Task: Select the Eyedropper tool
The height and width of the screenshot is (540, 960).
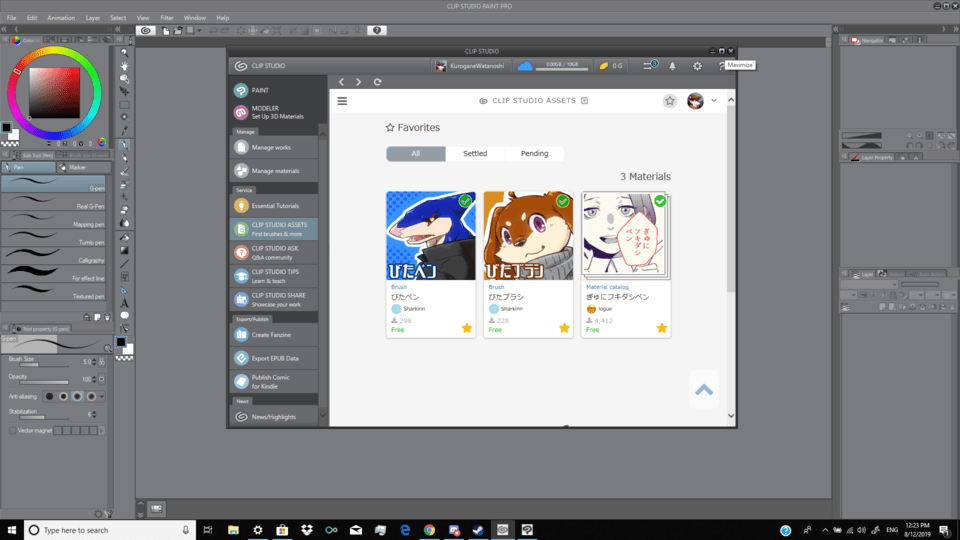Action: point(124,131)
